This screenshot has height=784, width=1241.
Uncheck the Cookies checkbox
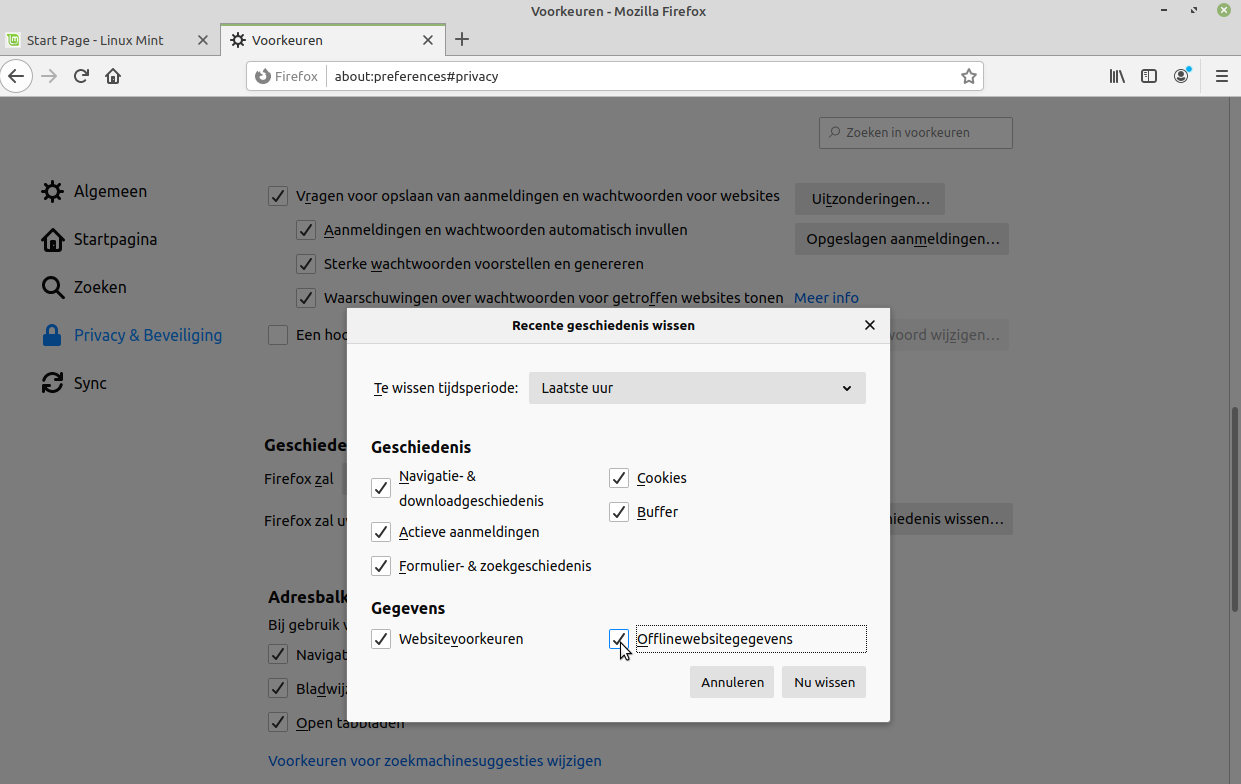618,477
